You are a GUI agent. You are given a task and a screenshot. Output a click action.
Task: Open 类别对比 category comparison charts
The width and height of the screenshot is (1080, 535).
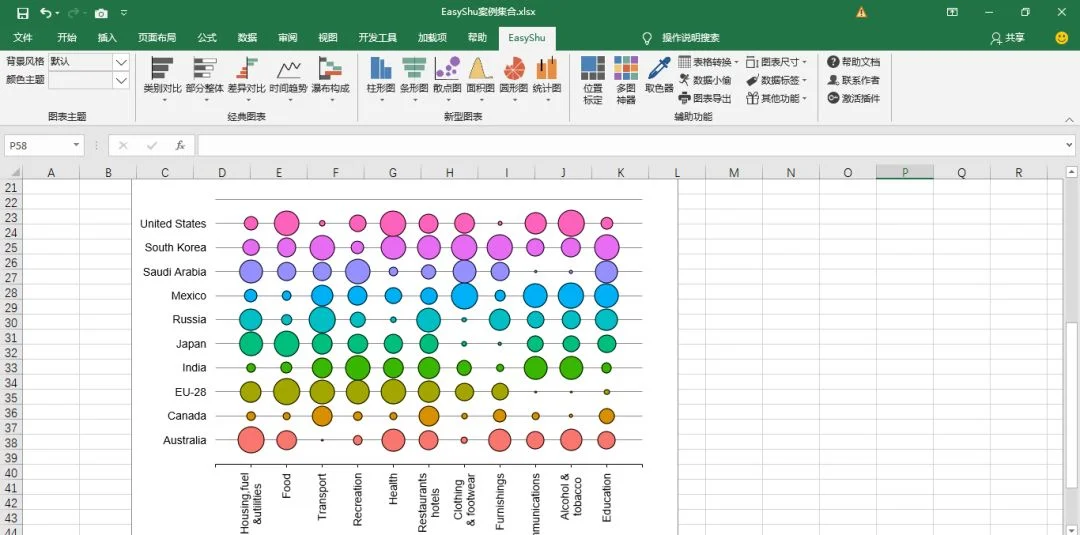163,80
